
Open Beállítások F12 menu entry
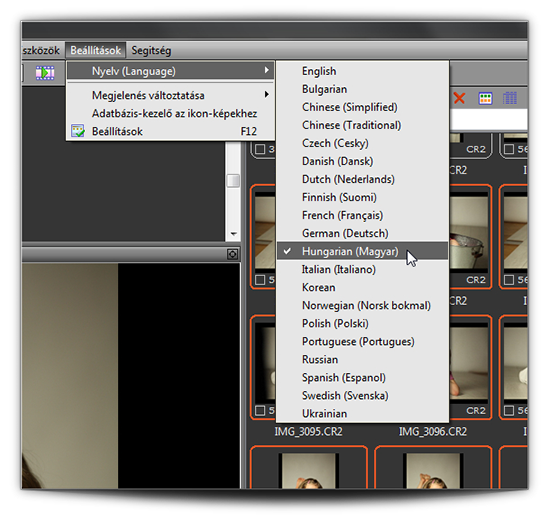tap(170, 131)
